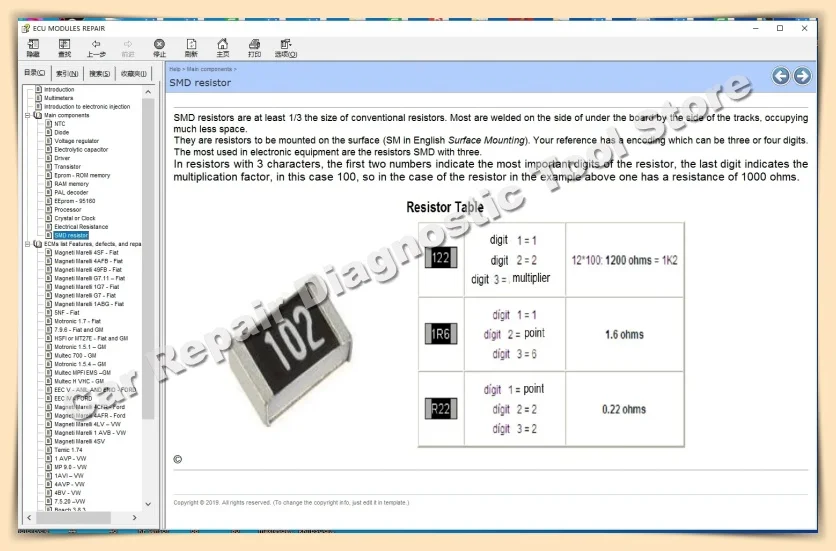Open the Options (选项) toolbar menu
Screen dimensions: 836x551
pyautogui.click(x=286, y=47)
